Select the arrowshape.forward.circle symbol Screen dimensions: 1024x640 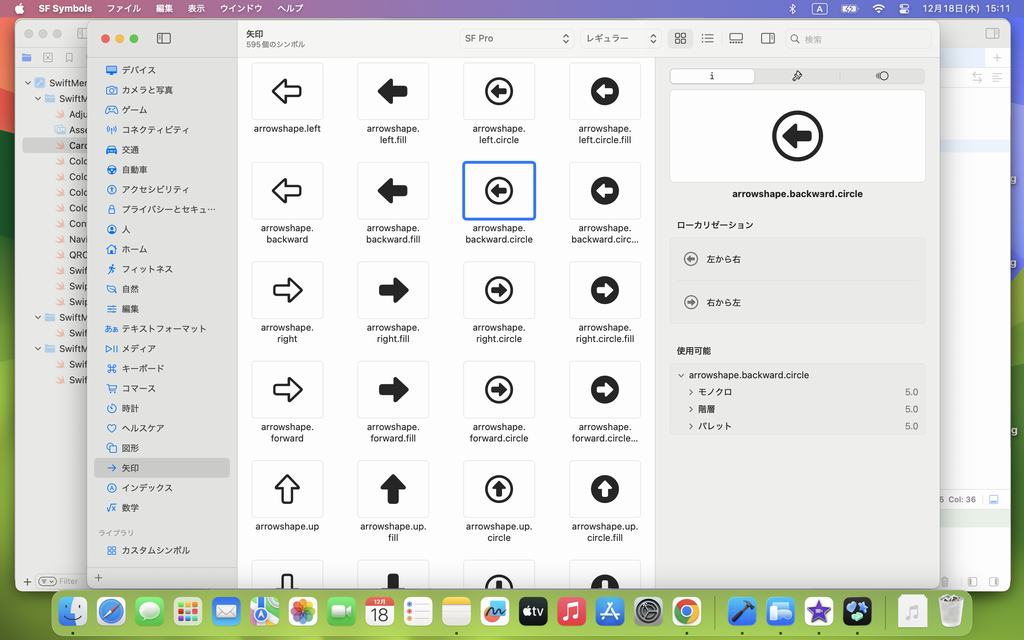tap(499, 390)
